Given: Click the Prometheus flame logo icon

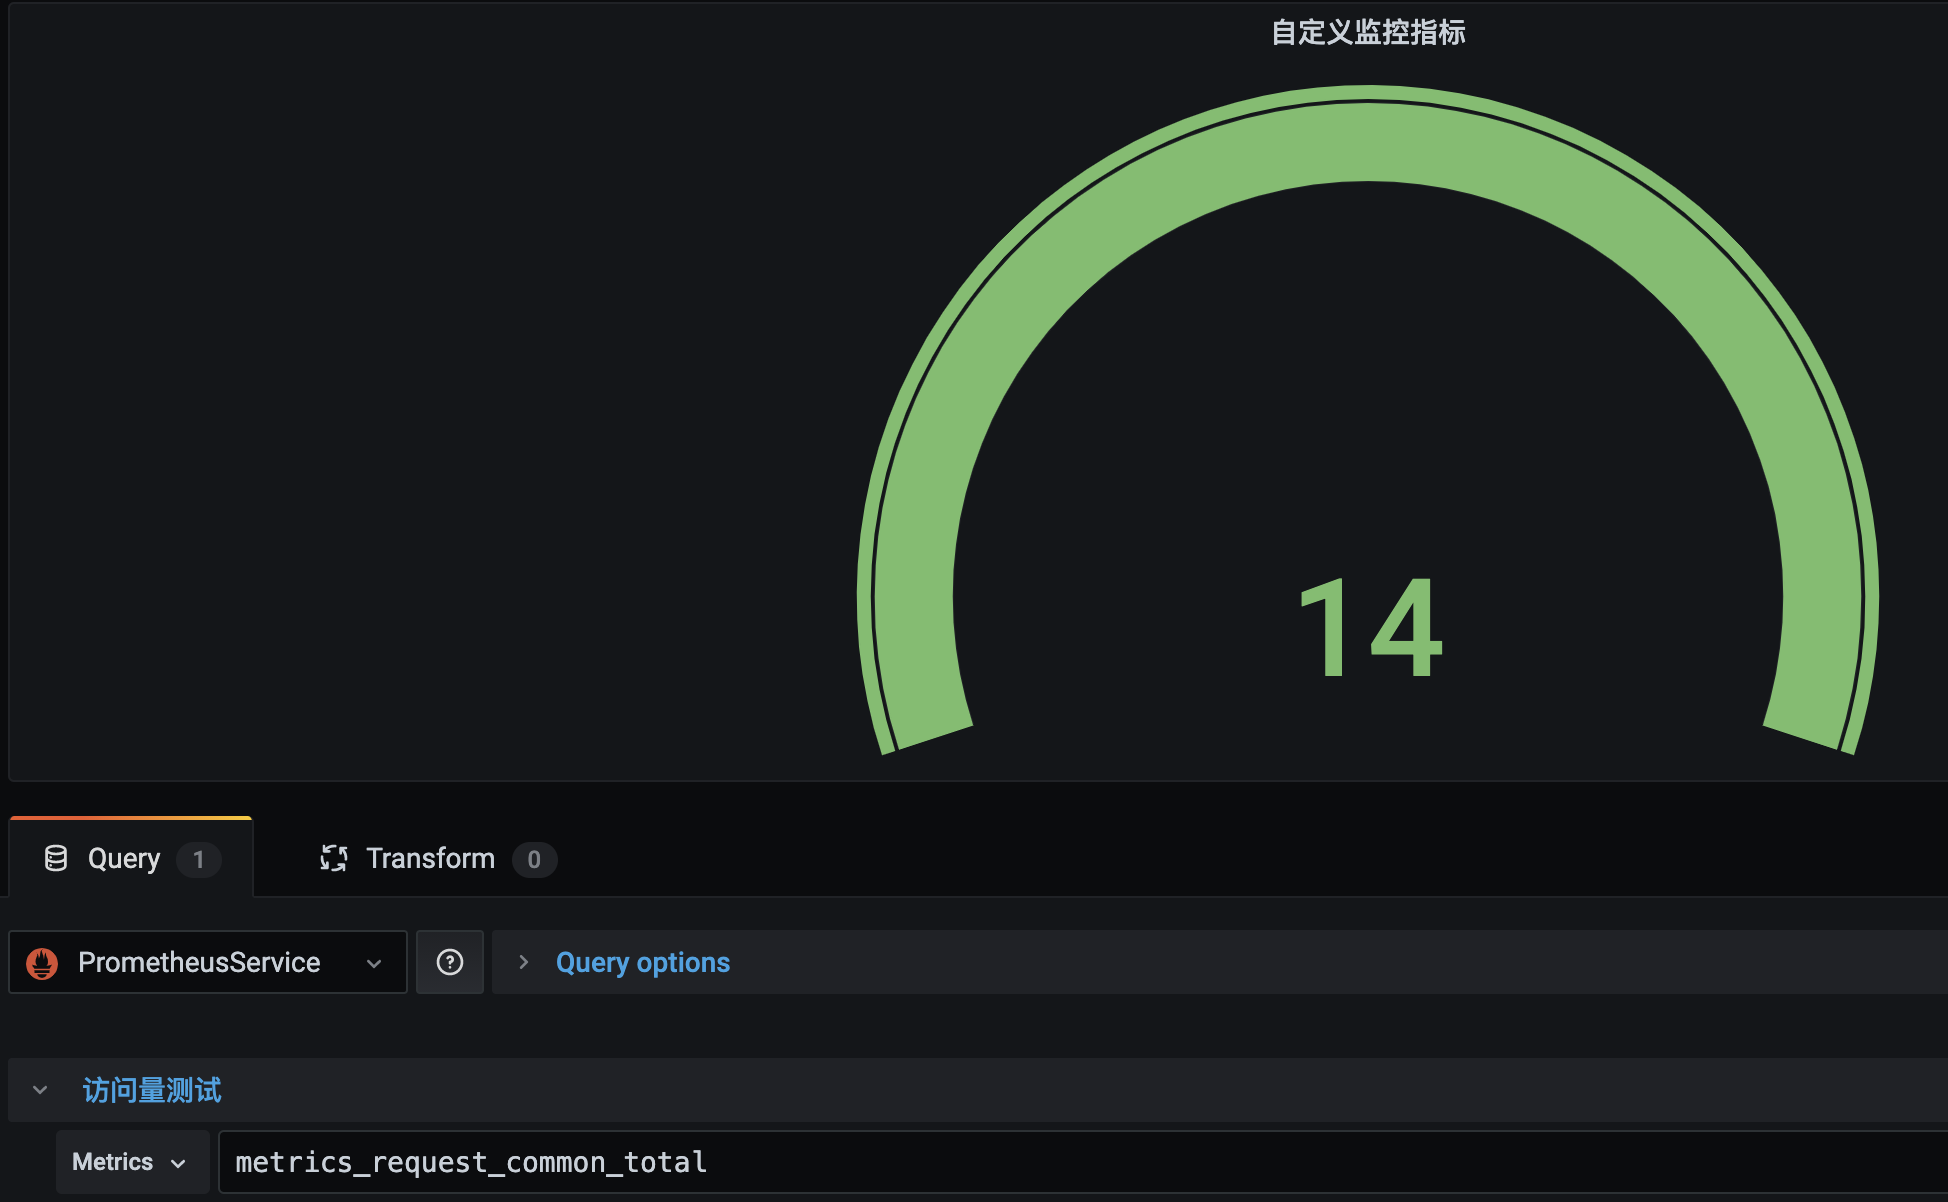Looking at the screenshot, I should click(42, 963).
